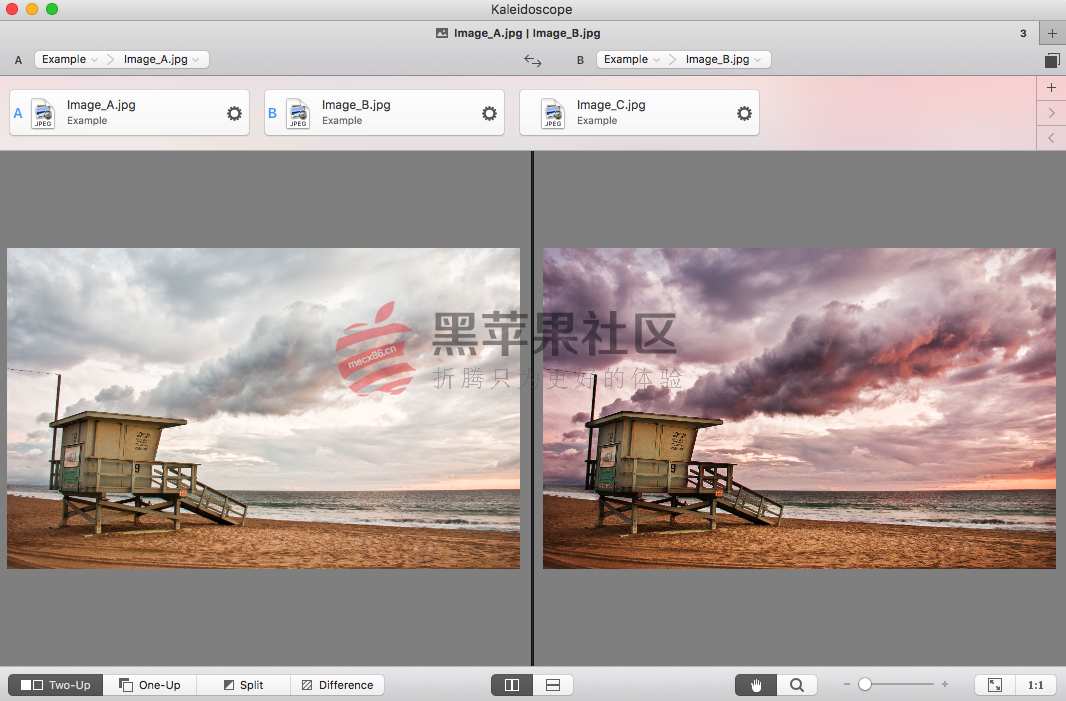
Task: Click the right purple-toned image preview
Action: (x=799, y=408)
